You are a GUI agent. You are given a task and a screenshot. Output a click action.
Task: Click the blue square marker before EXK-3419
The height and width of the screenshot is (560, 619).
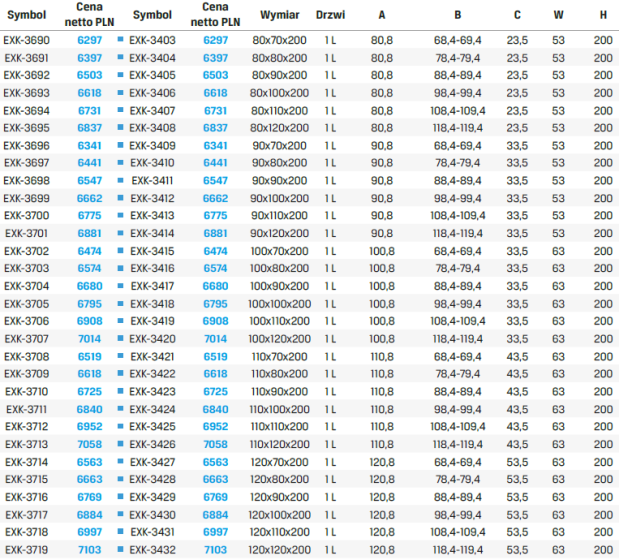coord(120,320)
